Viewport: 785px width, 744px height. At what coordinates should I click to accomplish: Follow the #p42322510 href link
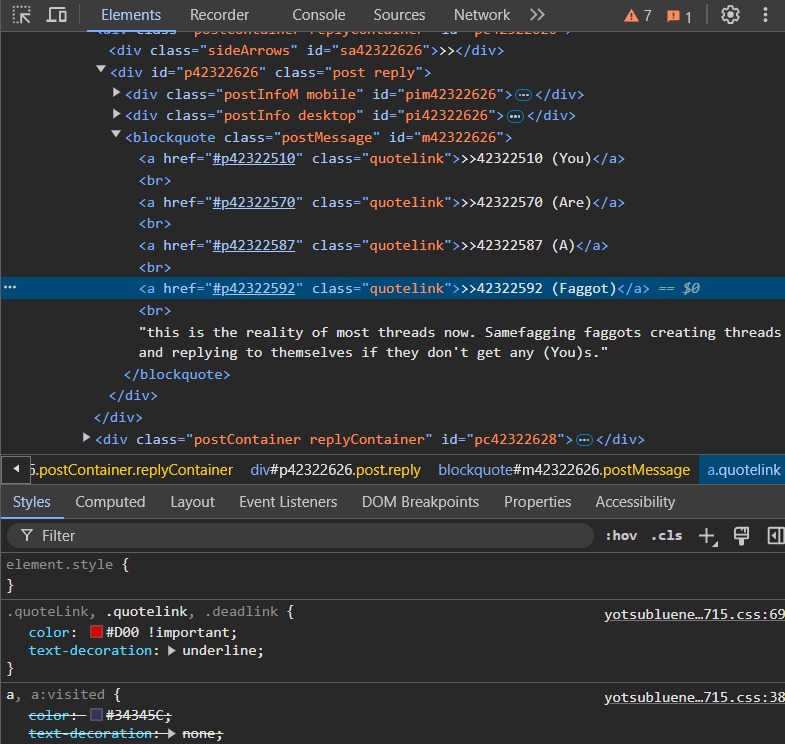point(254,159)
